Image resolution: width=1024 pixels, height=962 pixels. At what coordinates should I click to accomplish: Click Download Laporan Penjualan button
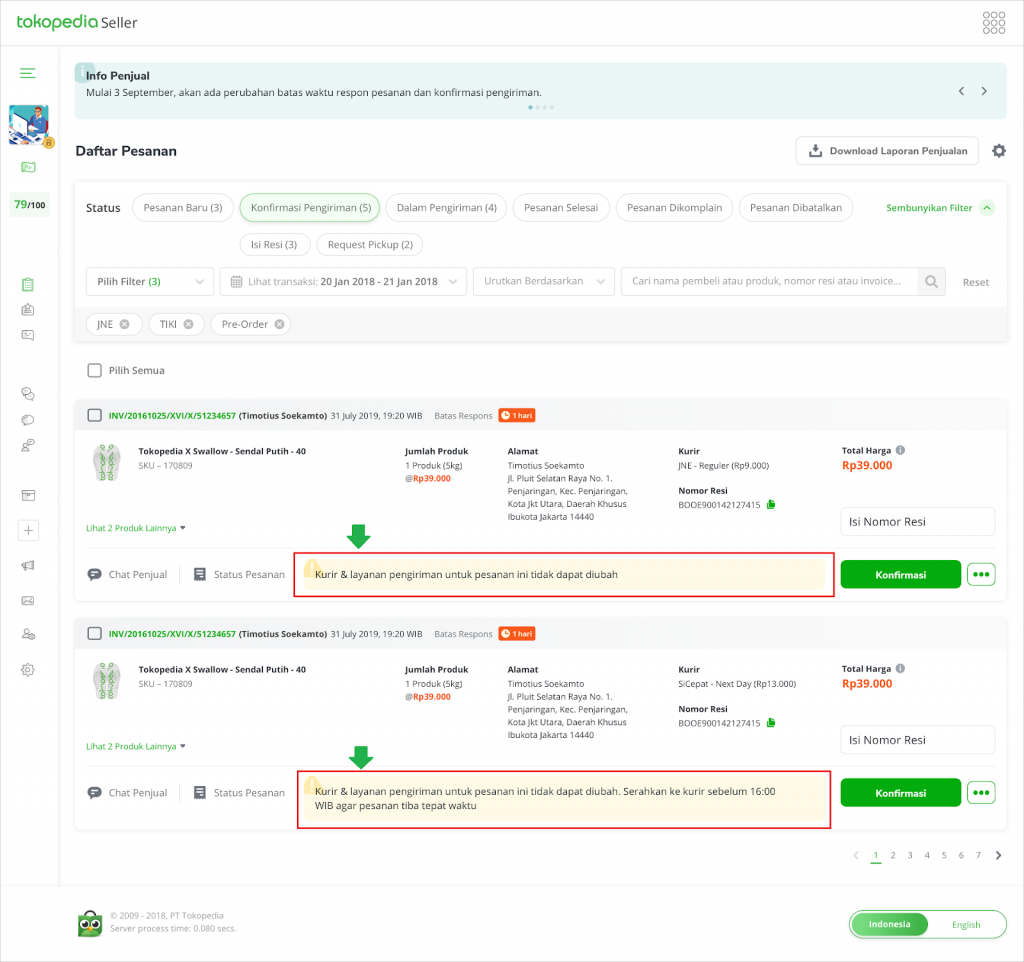tap(887, 151)
